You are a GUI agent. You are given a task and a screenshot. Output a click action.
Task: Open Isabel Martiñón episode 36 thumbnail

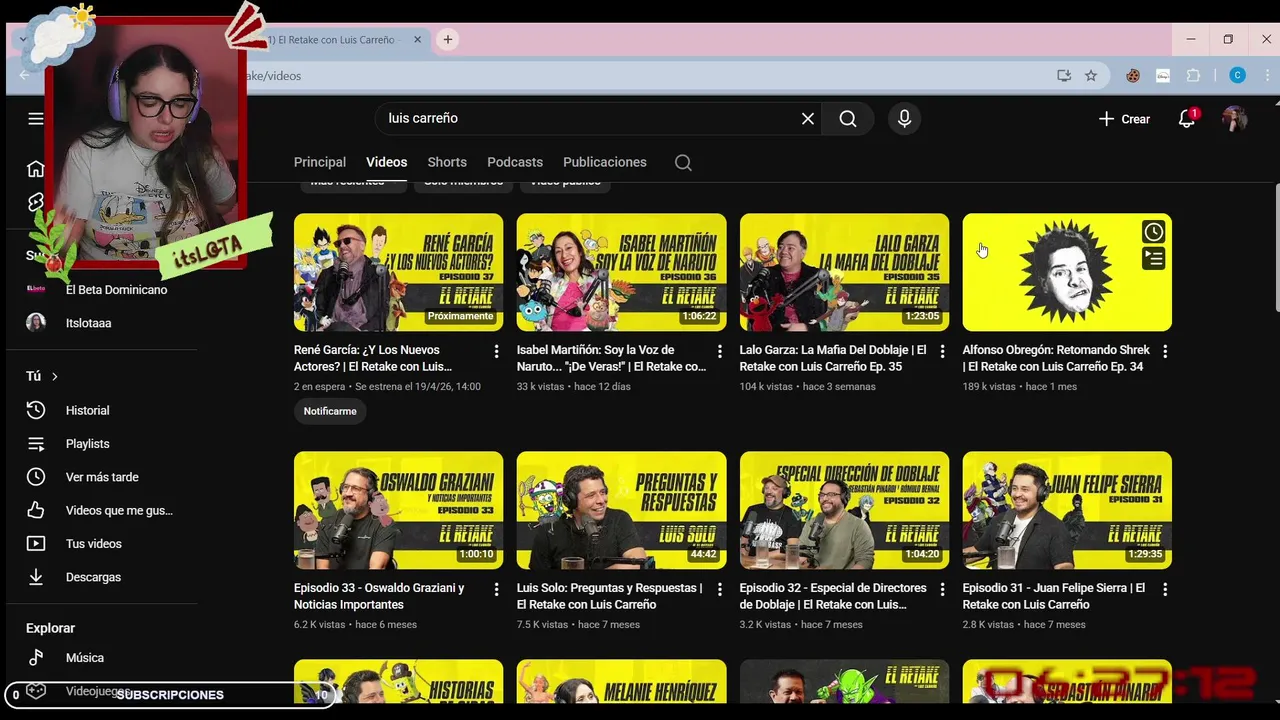pyautogui.click(x=622, y=272)
